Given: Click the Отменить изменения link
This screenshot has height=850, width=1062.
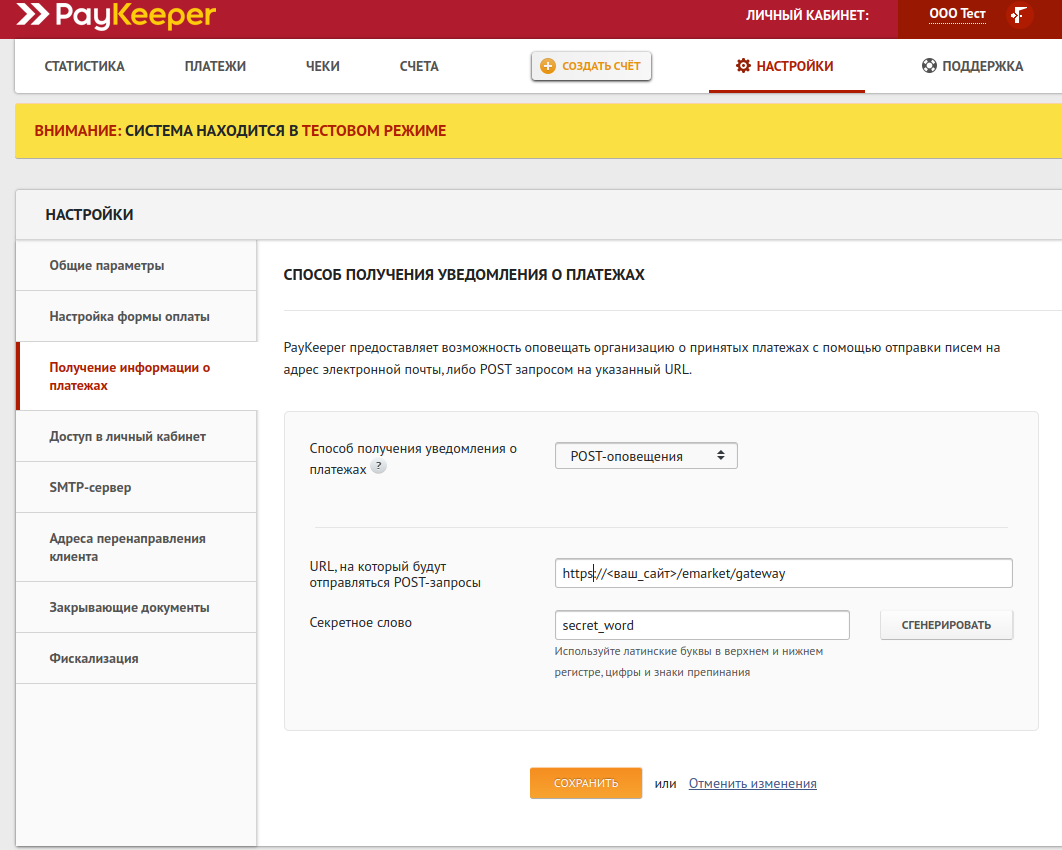Looking at the screenshot, I should pos(752,784).
